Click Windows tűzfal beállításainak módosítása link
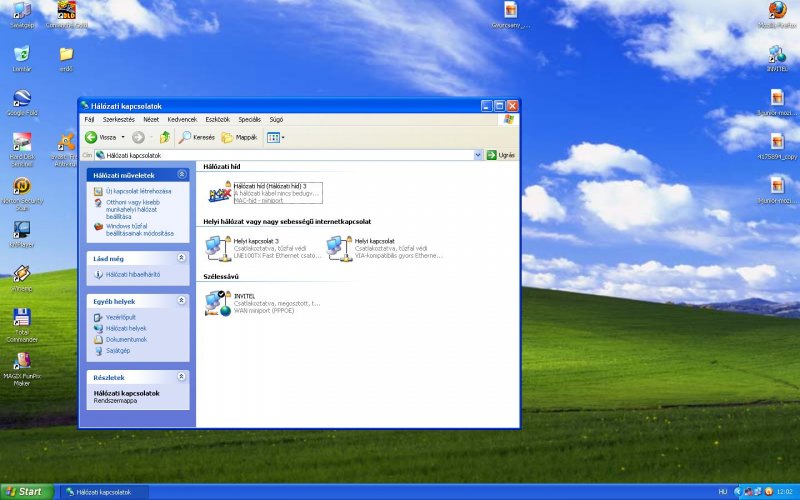The image size is (800, 500). point(139,230)
